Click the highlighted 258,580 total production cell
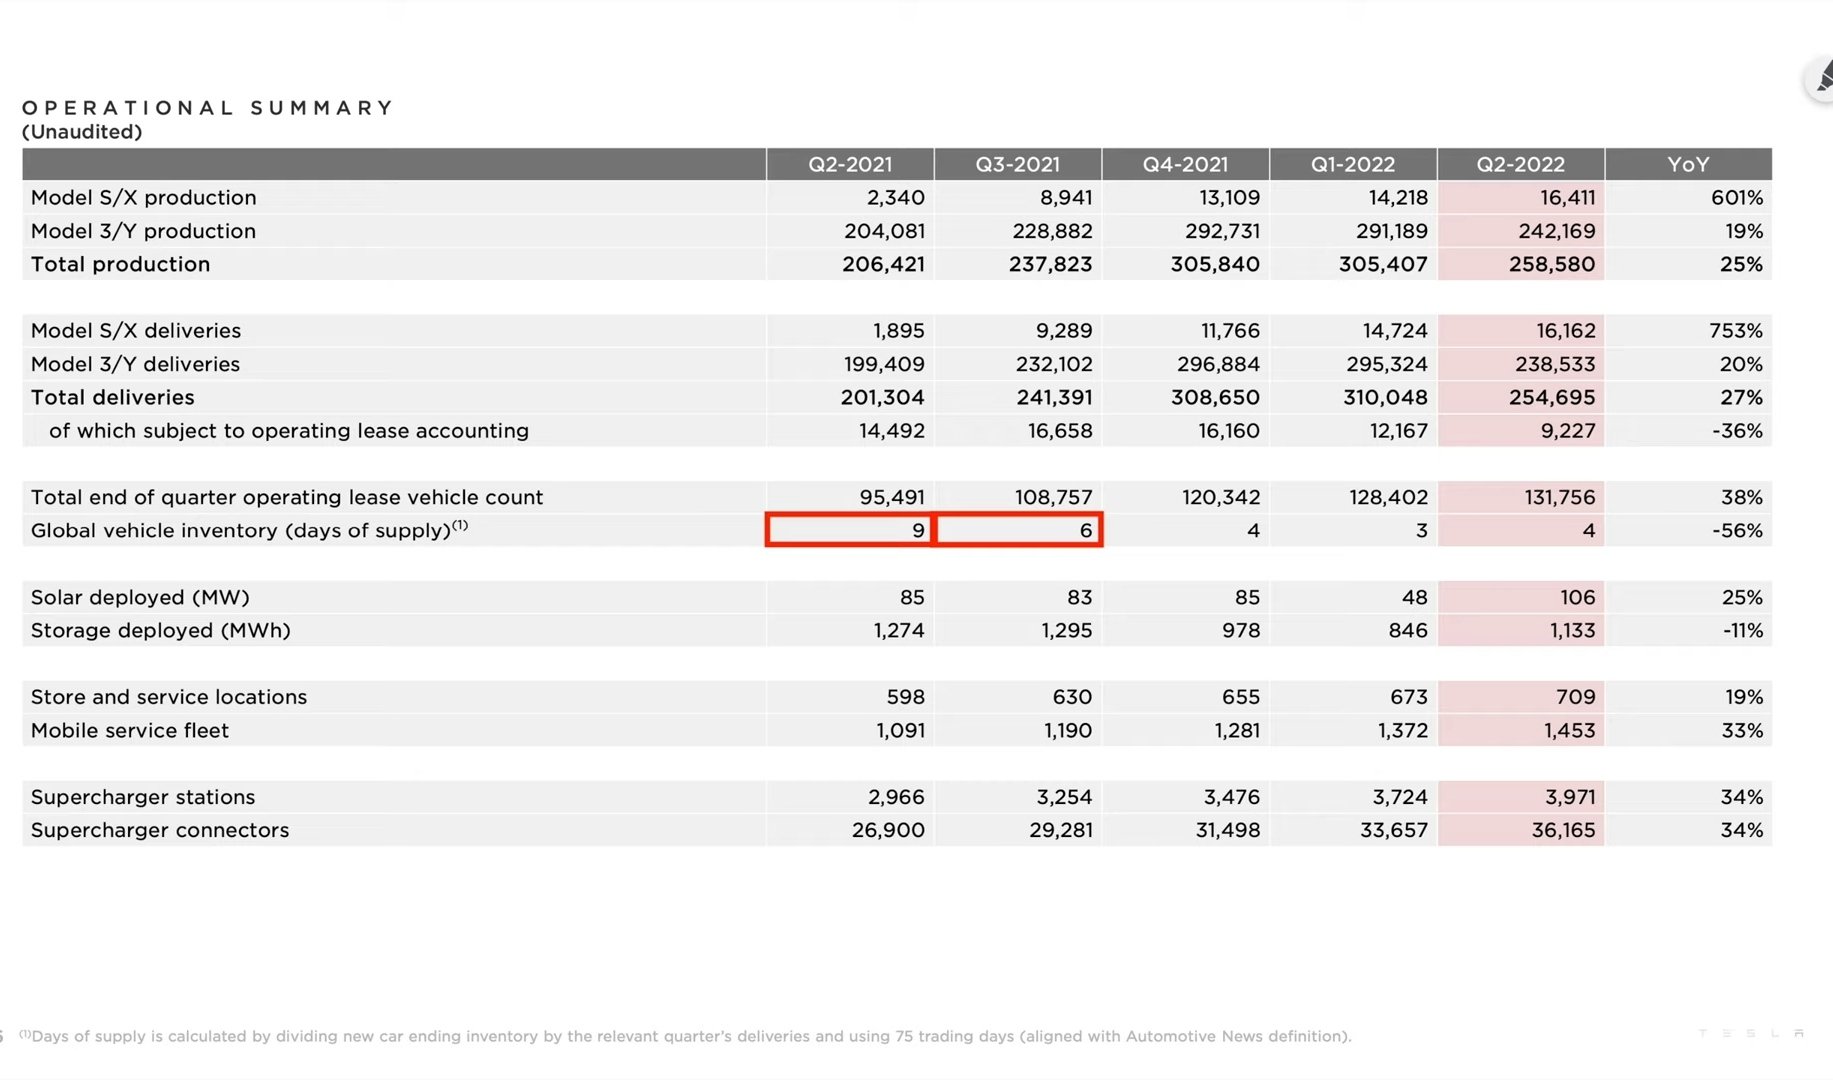This screenshot has height=1080, width=1833. 1551,264
